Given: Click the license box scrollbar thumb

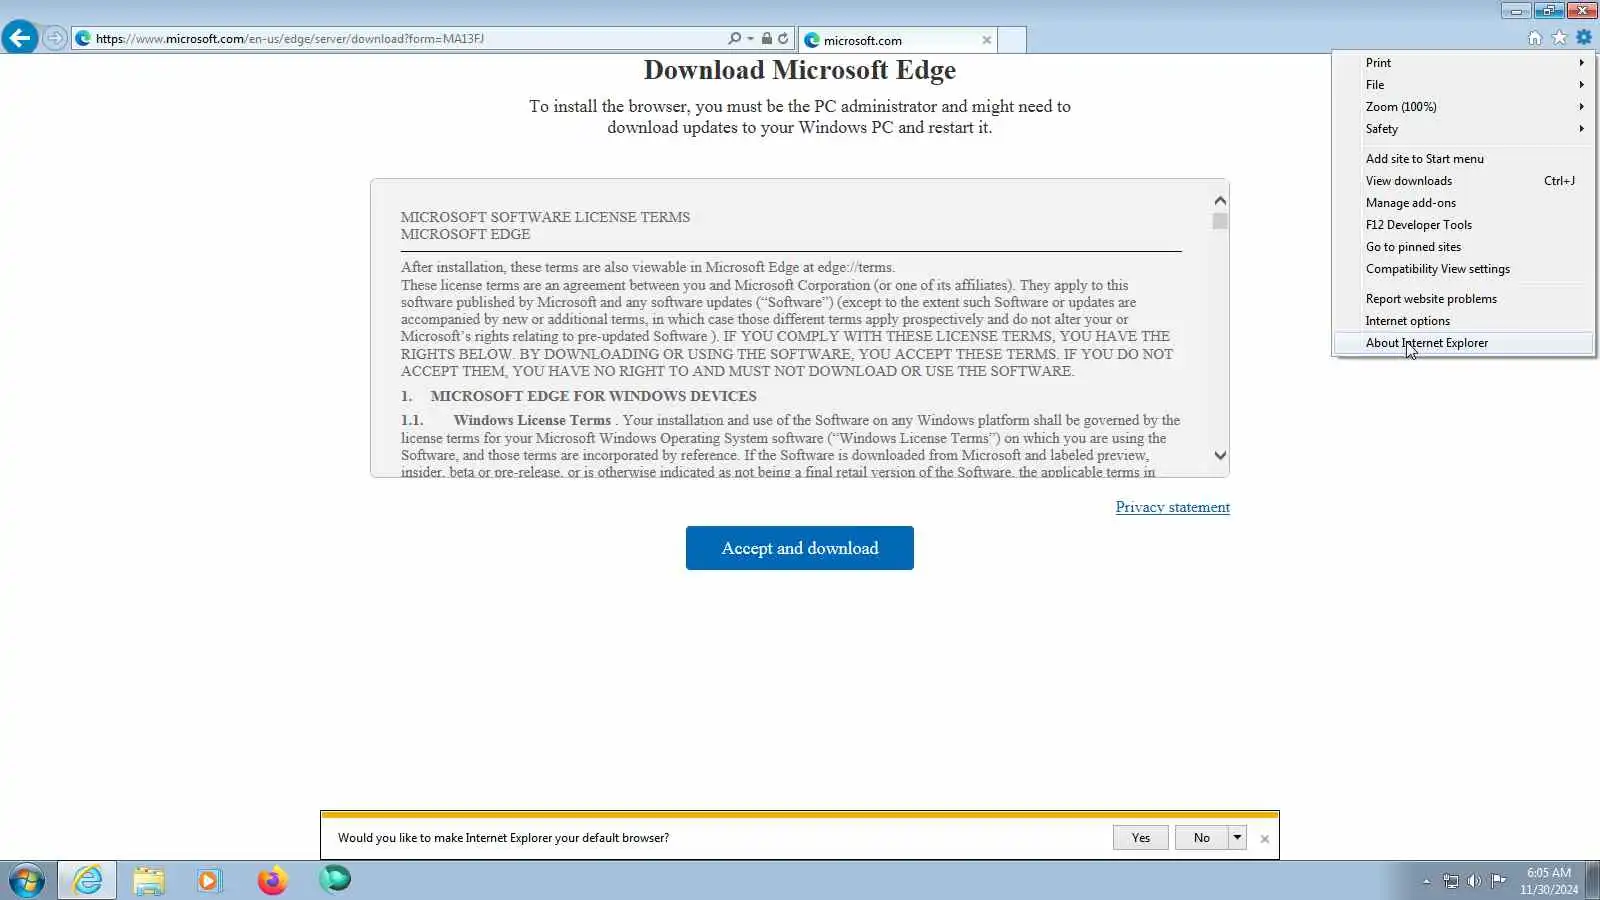Looking at the screenshot, I should click(1220, 221).
